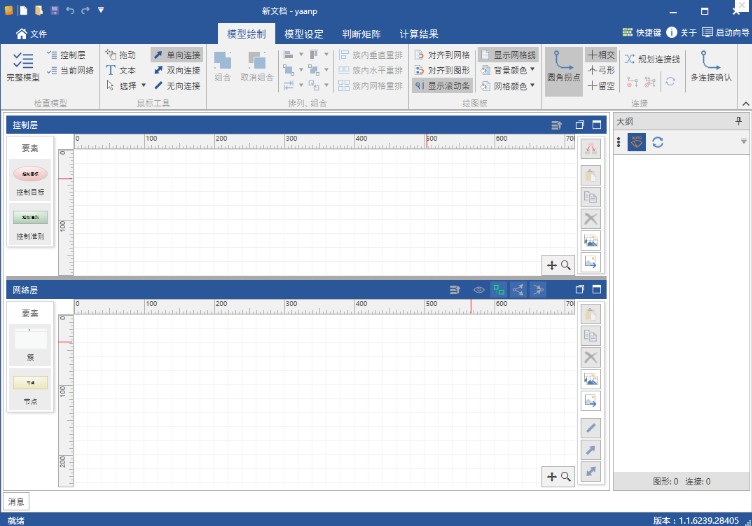
Task: Click the magnifier zoom icon in 控制层 canvas
Action: pos(566,265)
